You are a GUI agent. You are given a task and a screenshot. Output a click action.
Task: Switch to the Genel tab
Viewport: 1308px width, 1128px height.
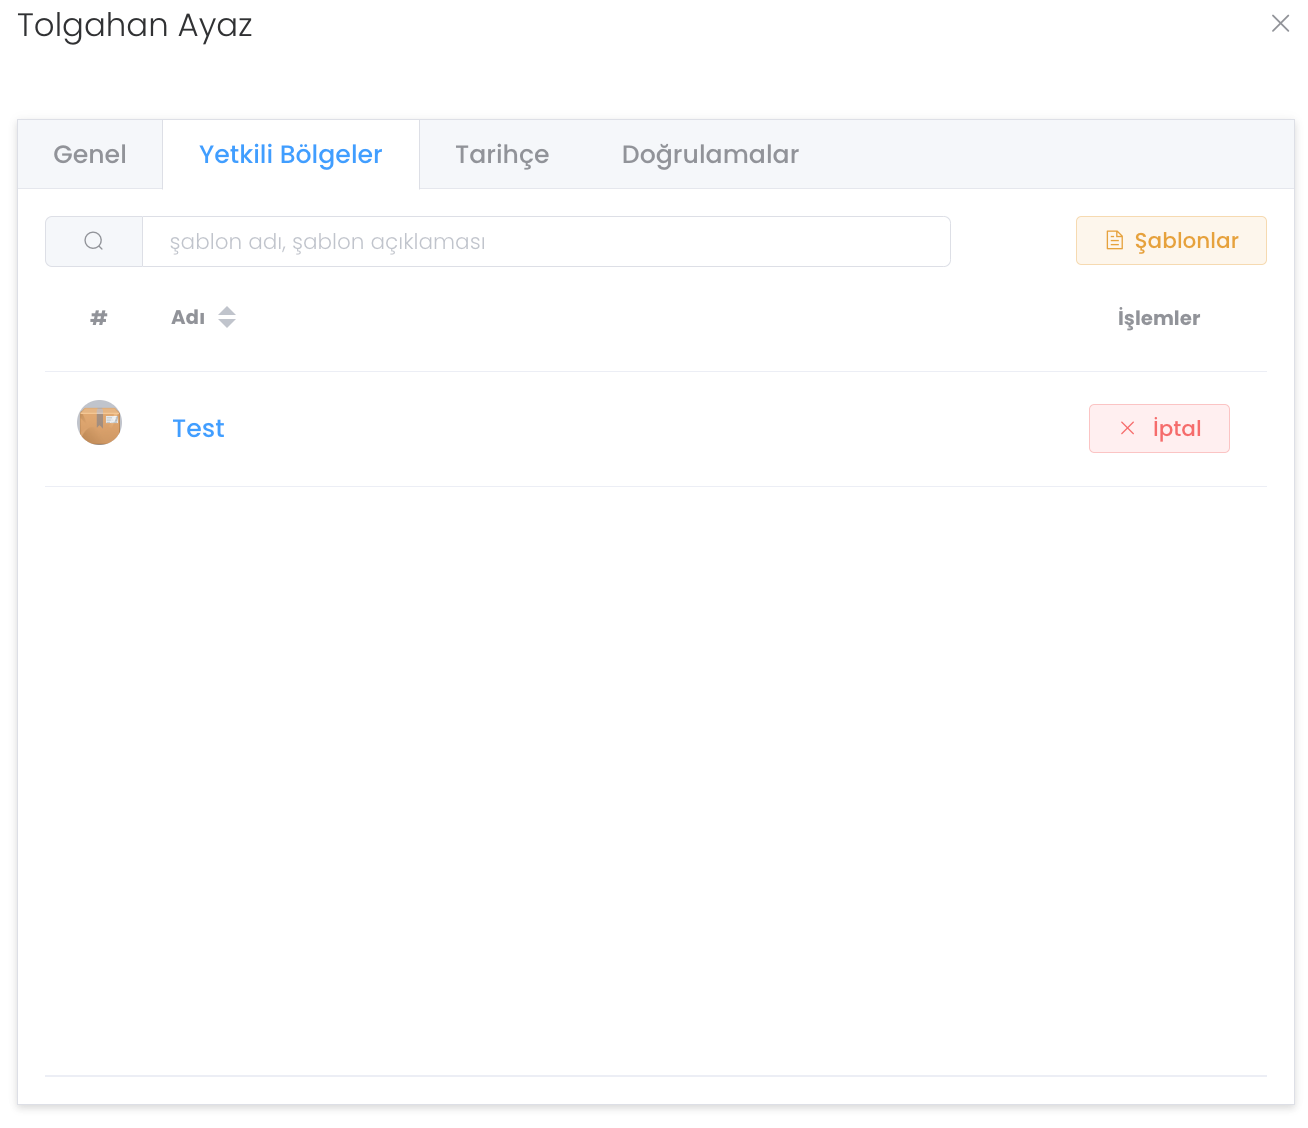90,154
